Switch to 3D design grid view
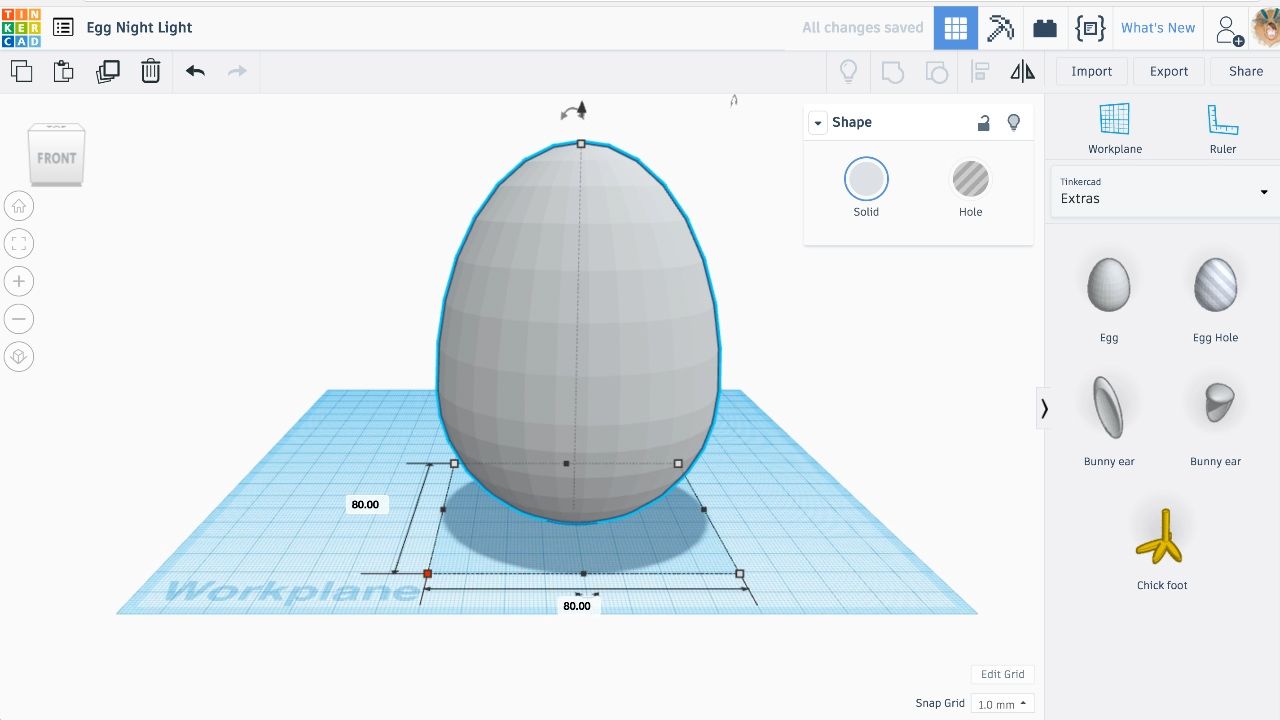 pos(956,28)
